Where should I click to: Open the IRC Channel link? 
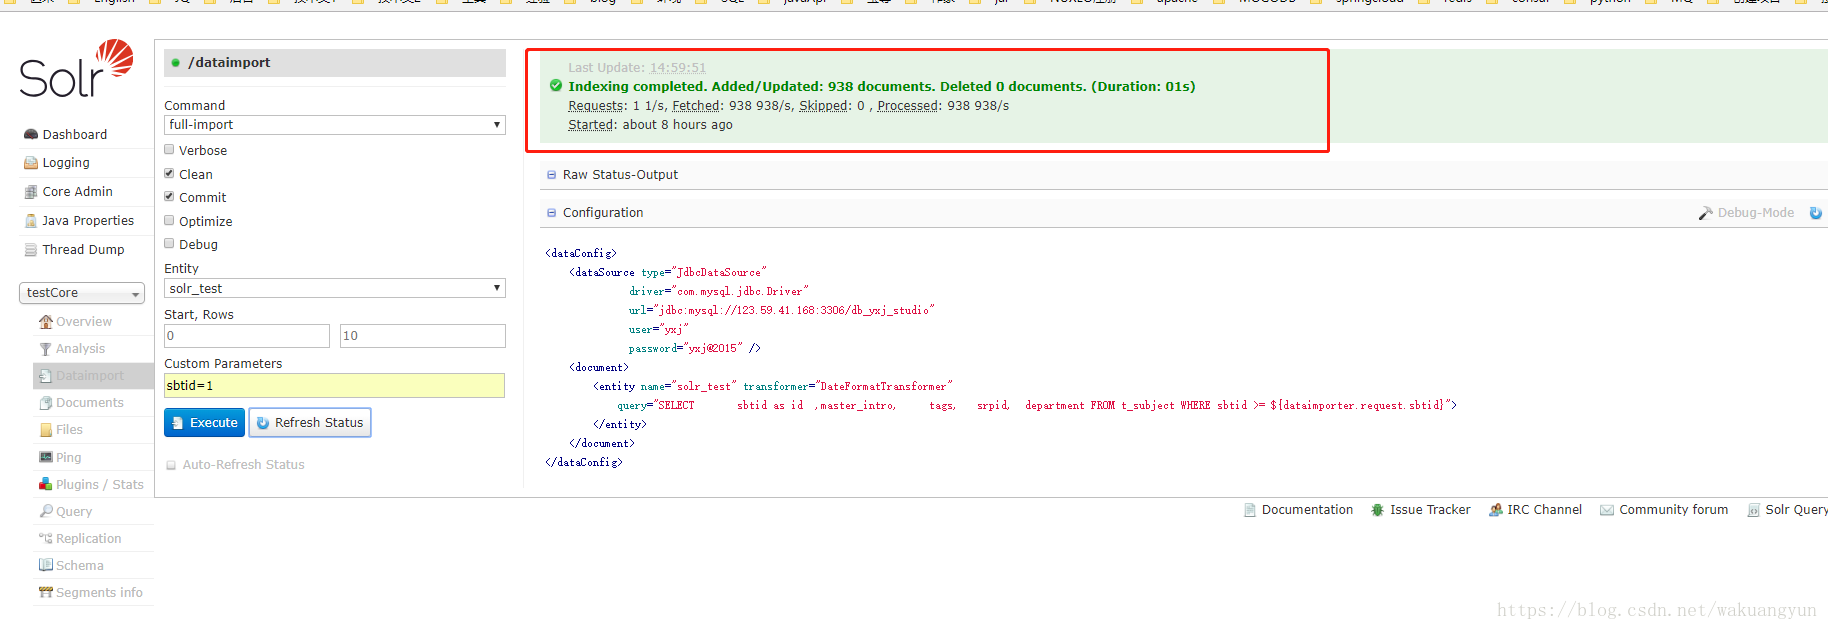1545,510
